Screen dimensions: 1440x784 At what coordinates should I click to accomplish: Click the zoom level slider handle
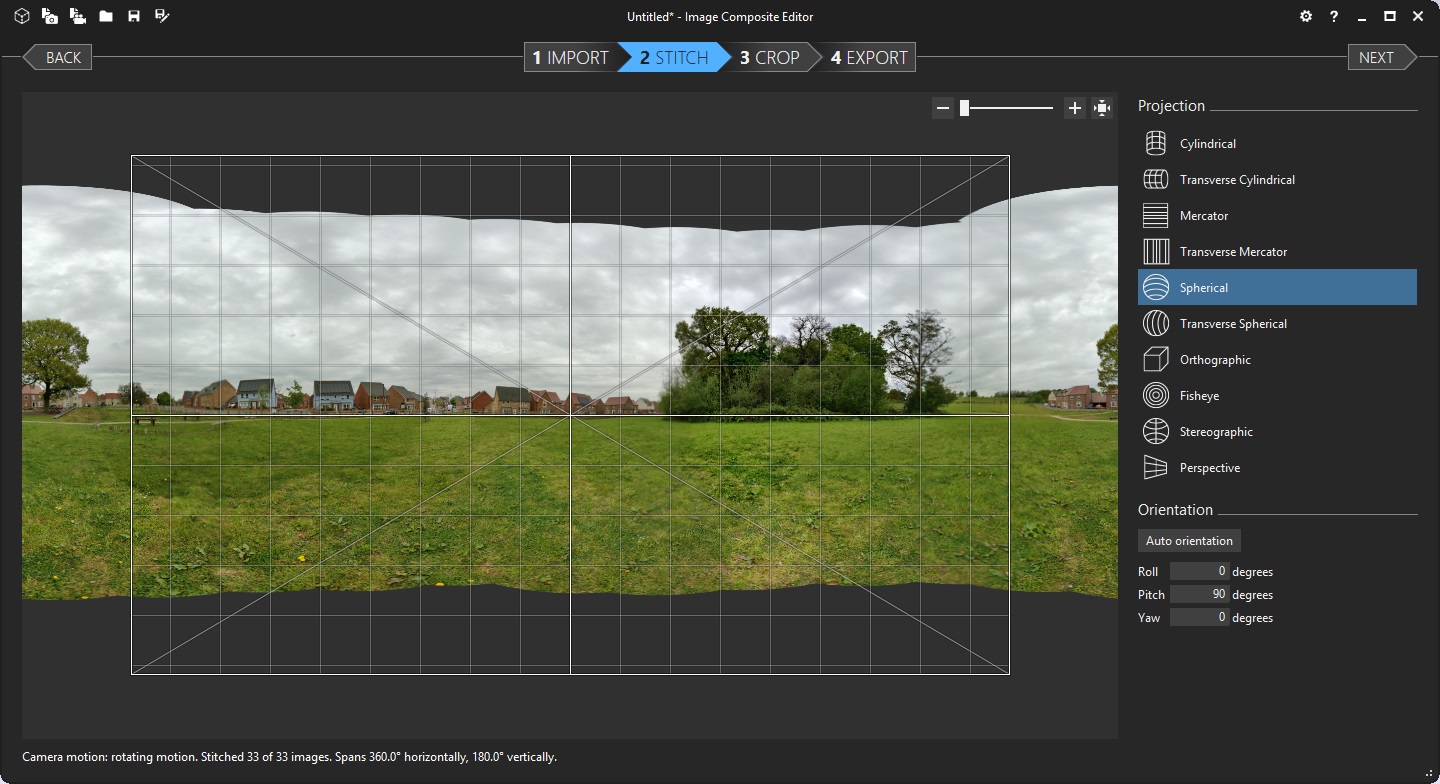[x=964, y=108]
